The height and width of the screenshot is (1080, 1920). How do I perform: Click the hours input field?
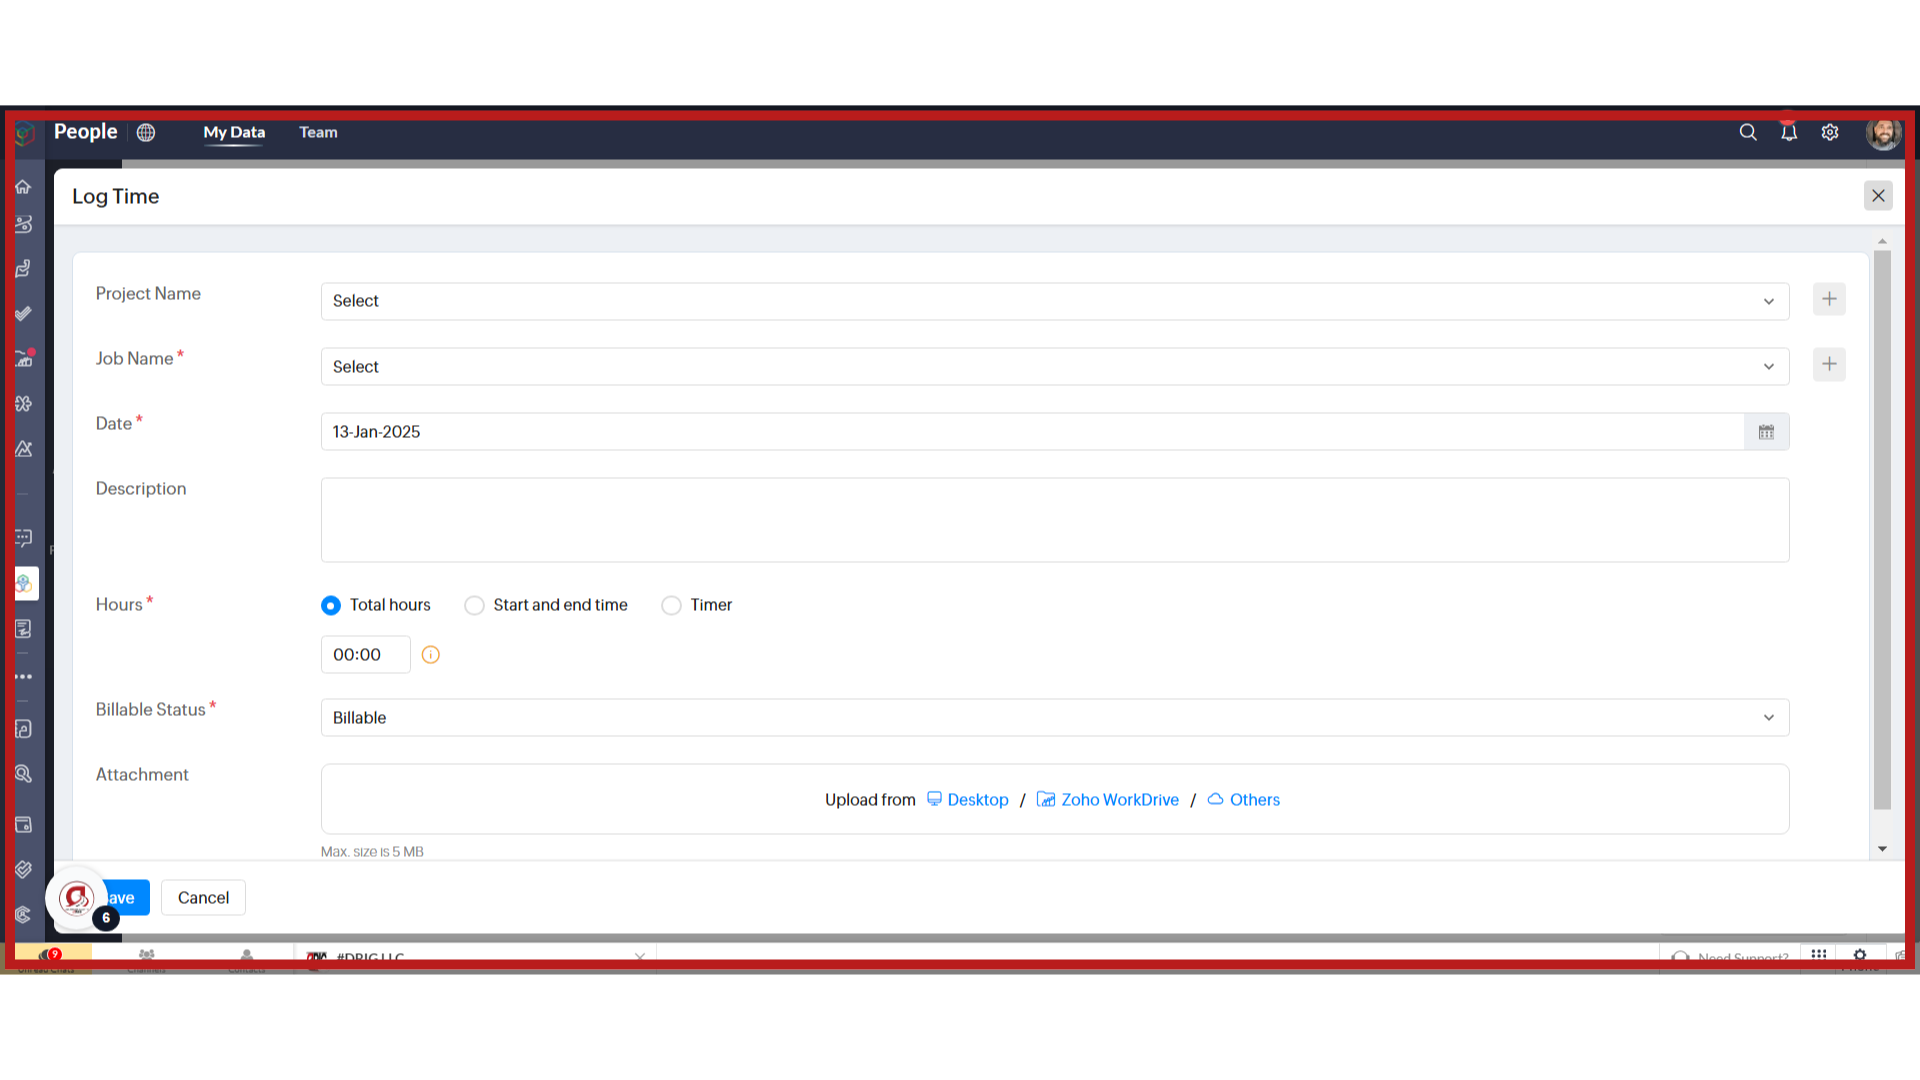[365, 654]
